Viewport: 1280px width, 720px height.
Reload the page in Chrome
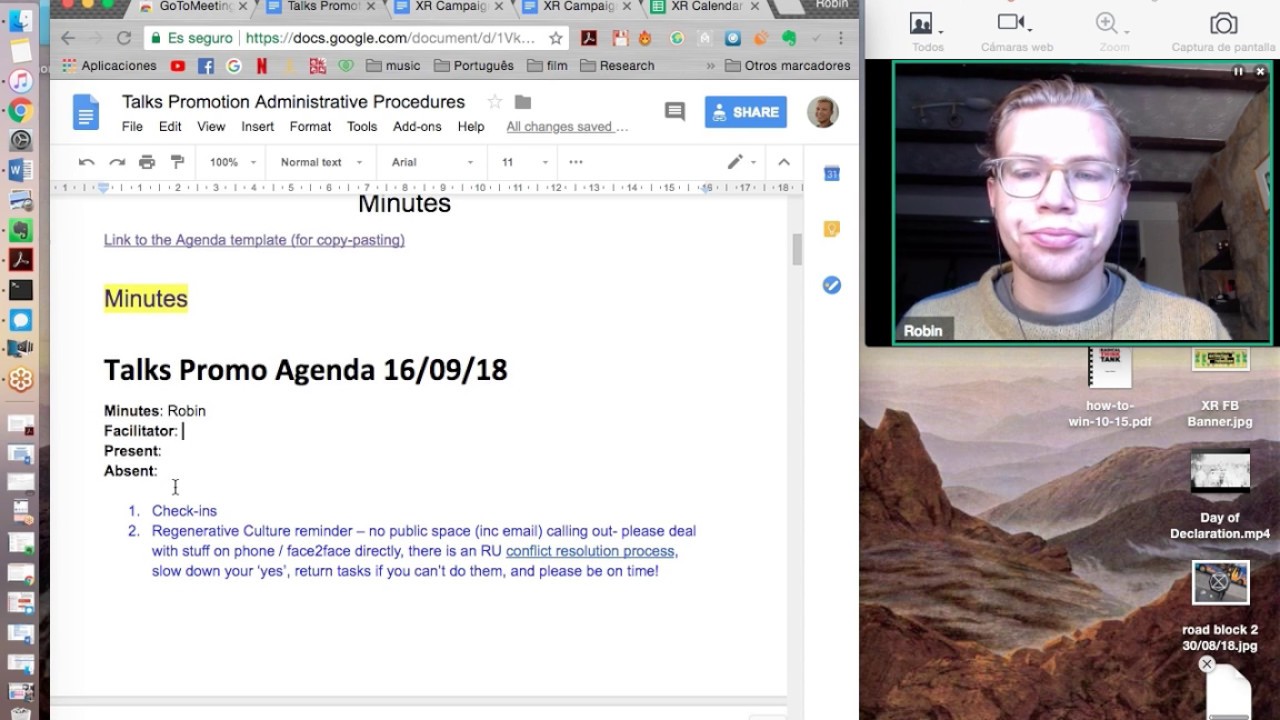124,38
